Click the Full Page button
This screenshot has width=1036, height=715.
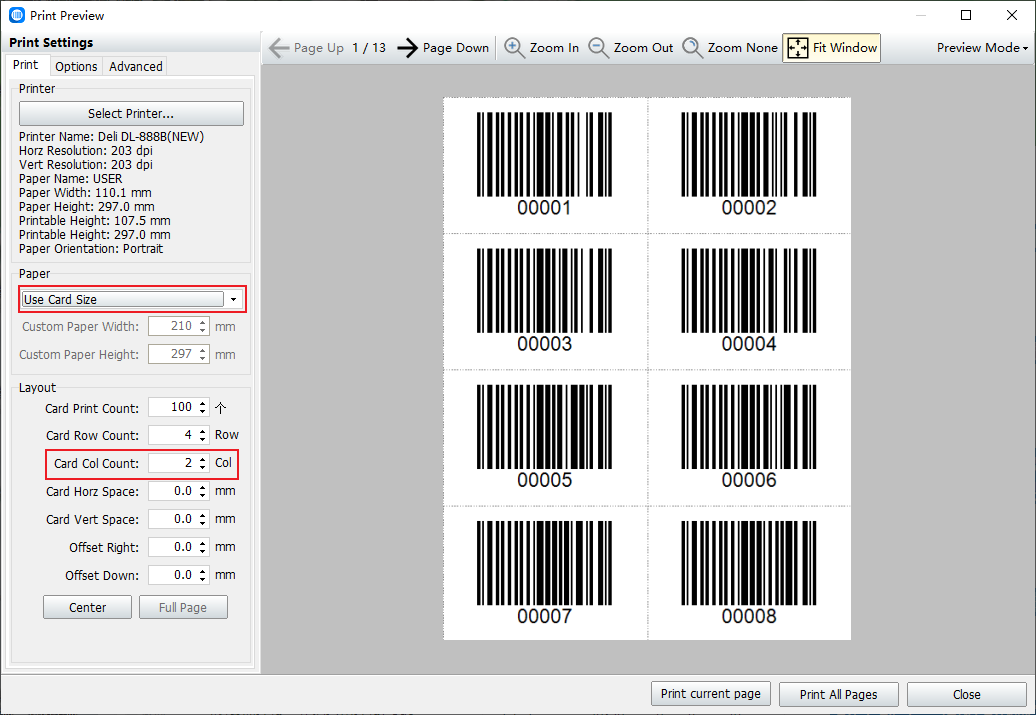tap(183, 607)
